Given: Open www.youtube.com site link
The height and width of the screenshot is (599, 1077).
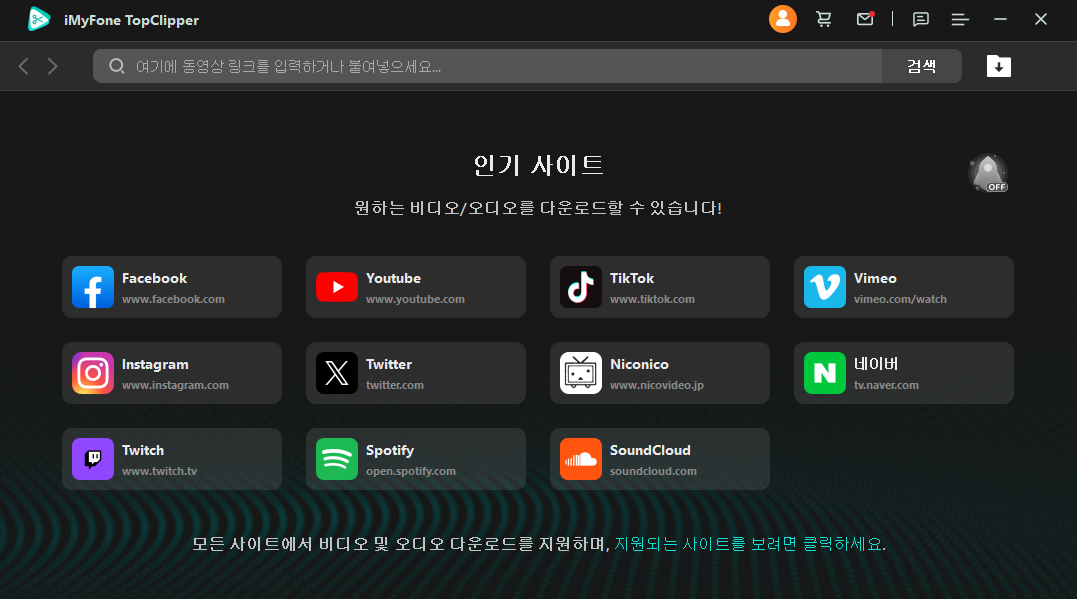Looking at the screenshot, I should point(415,300).
